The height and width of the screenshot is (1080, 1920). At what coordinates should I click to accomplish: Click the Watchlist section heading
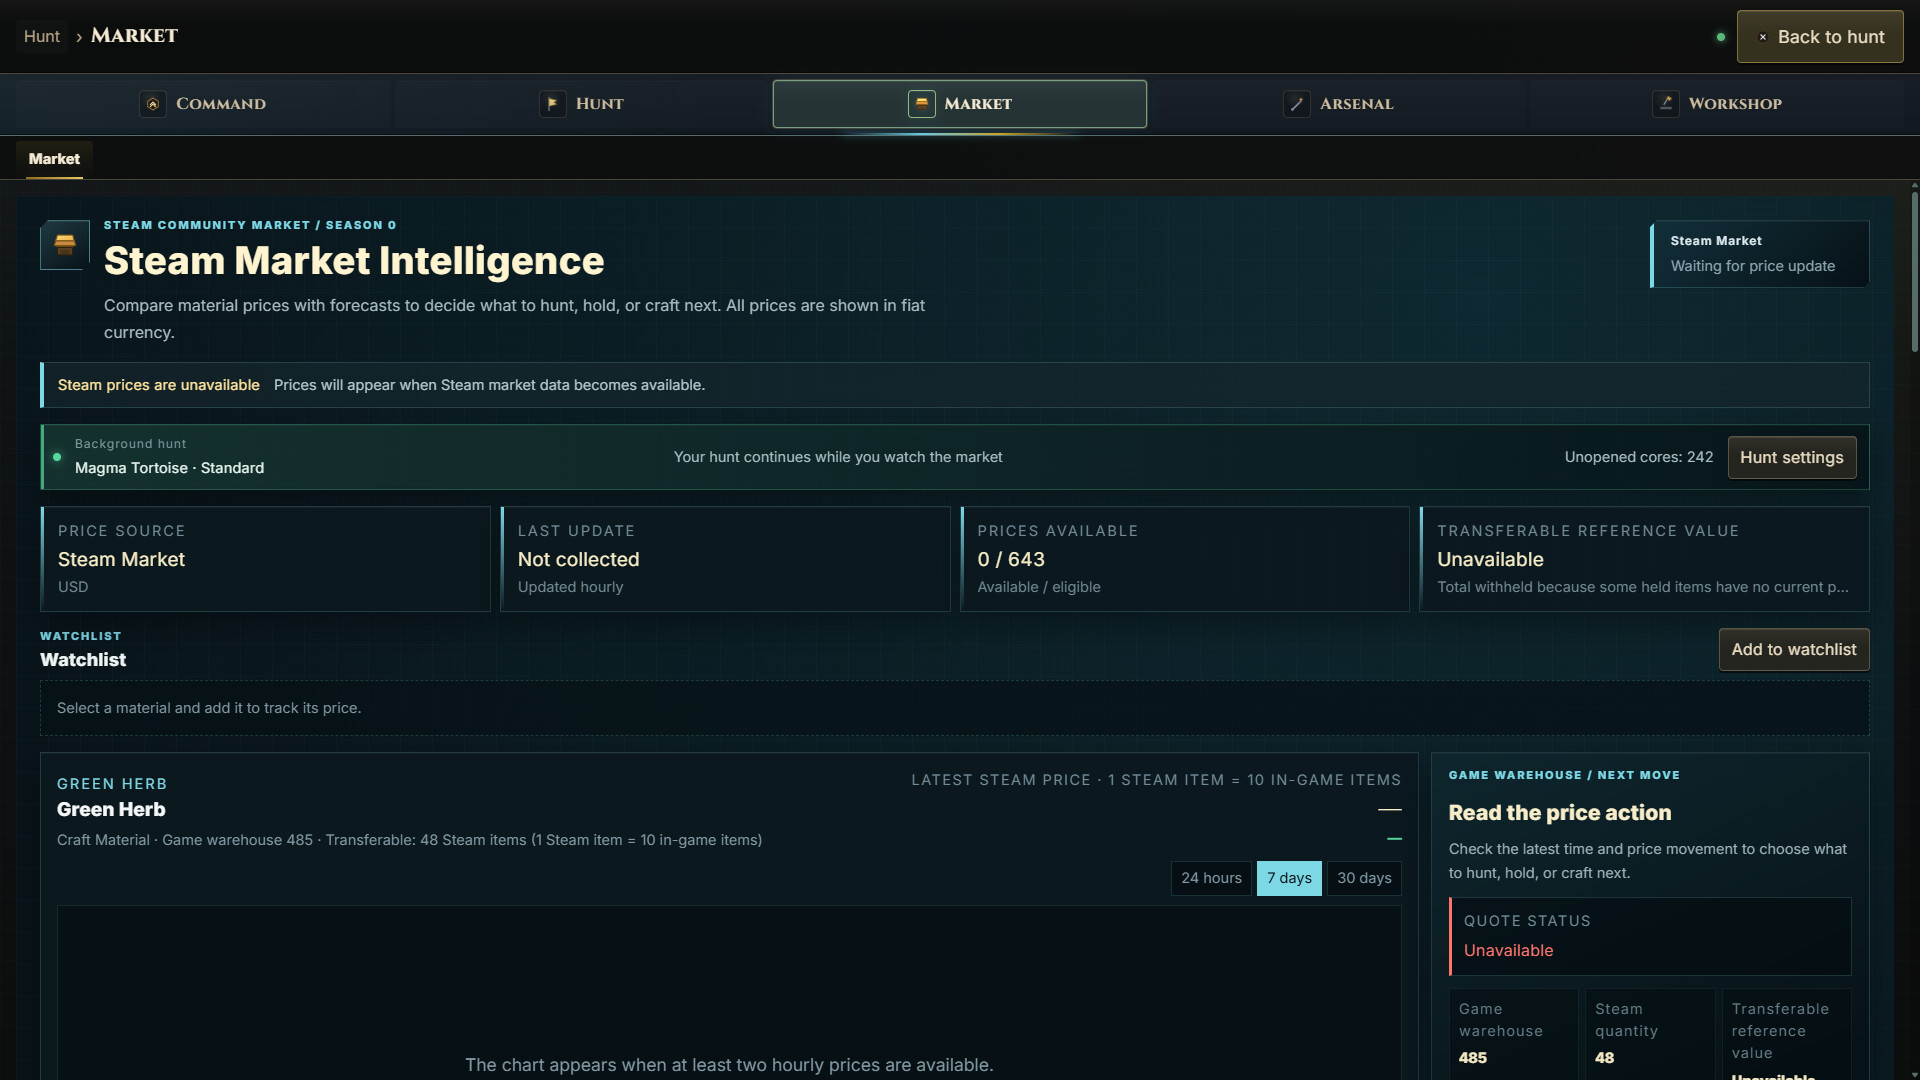coord(83,660)
